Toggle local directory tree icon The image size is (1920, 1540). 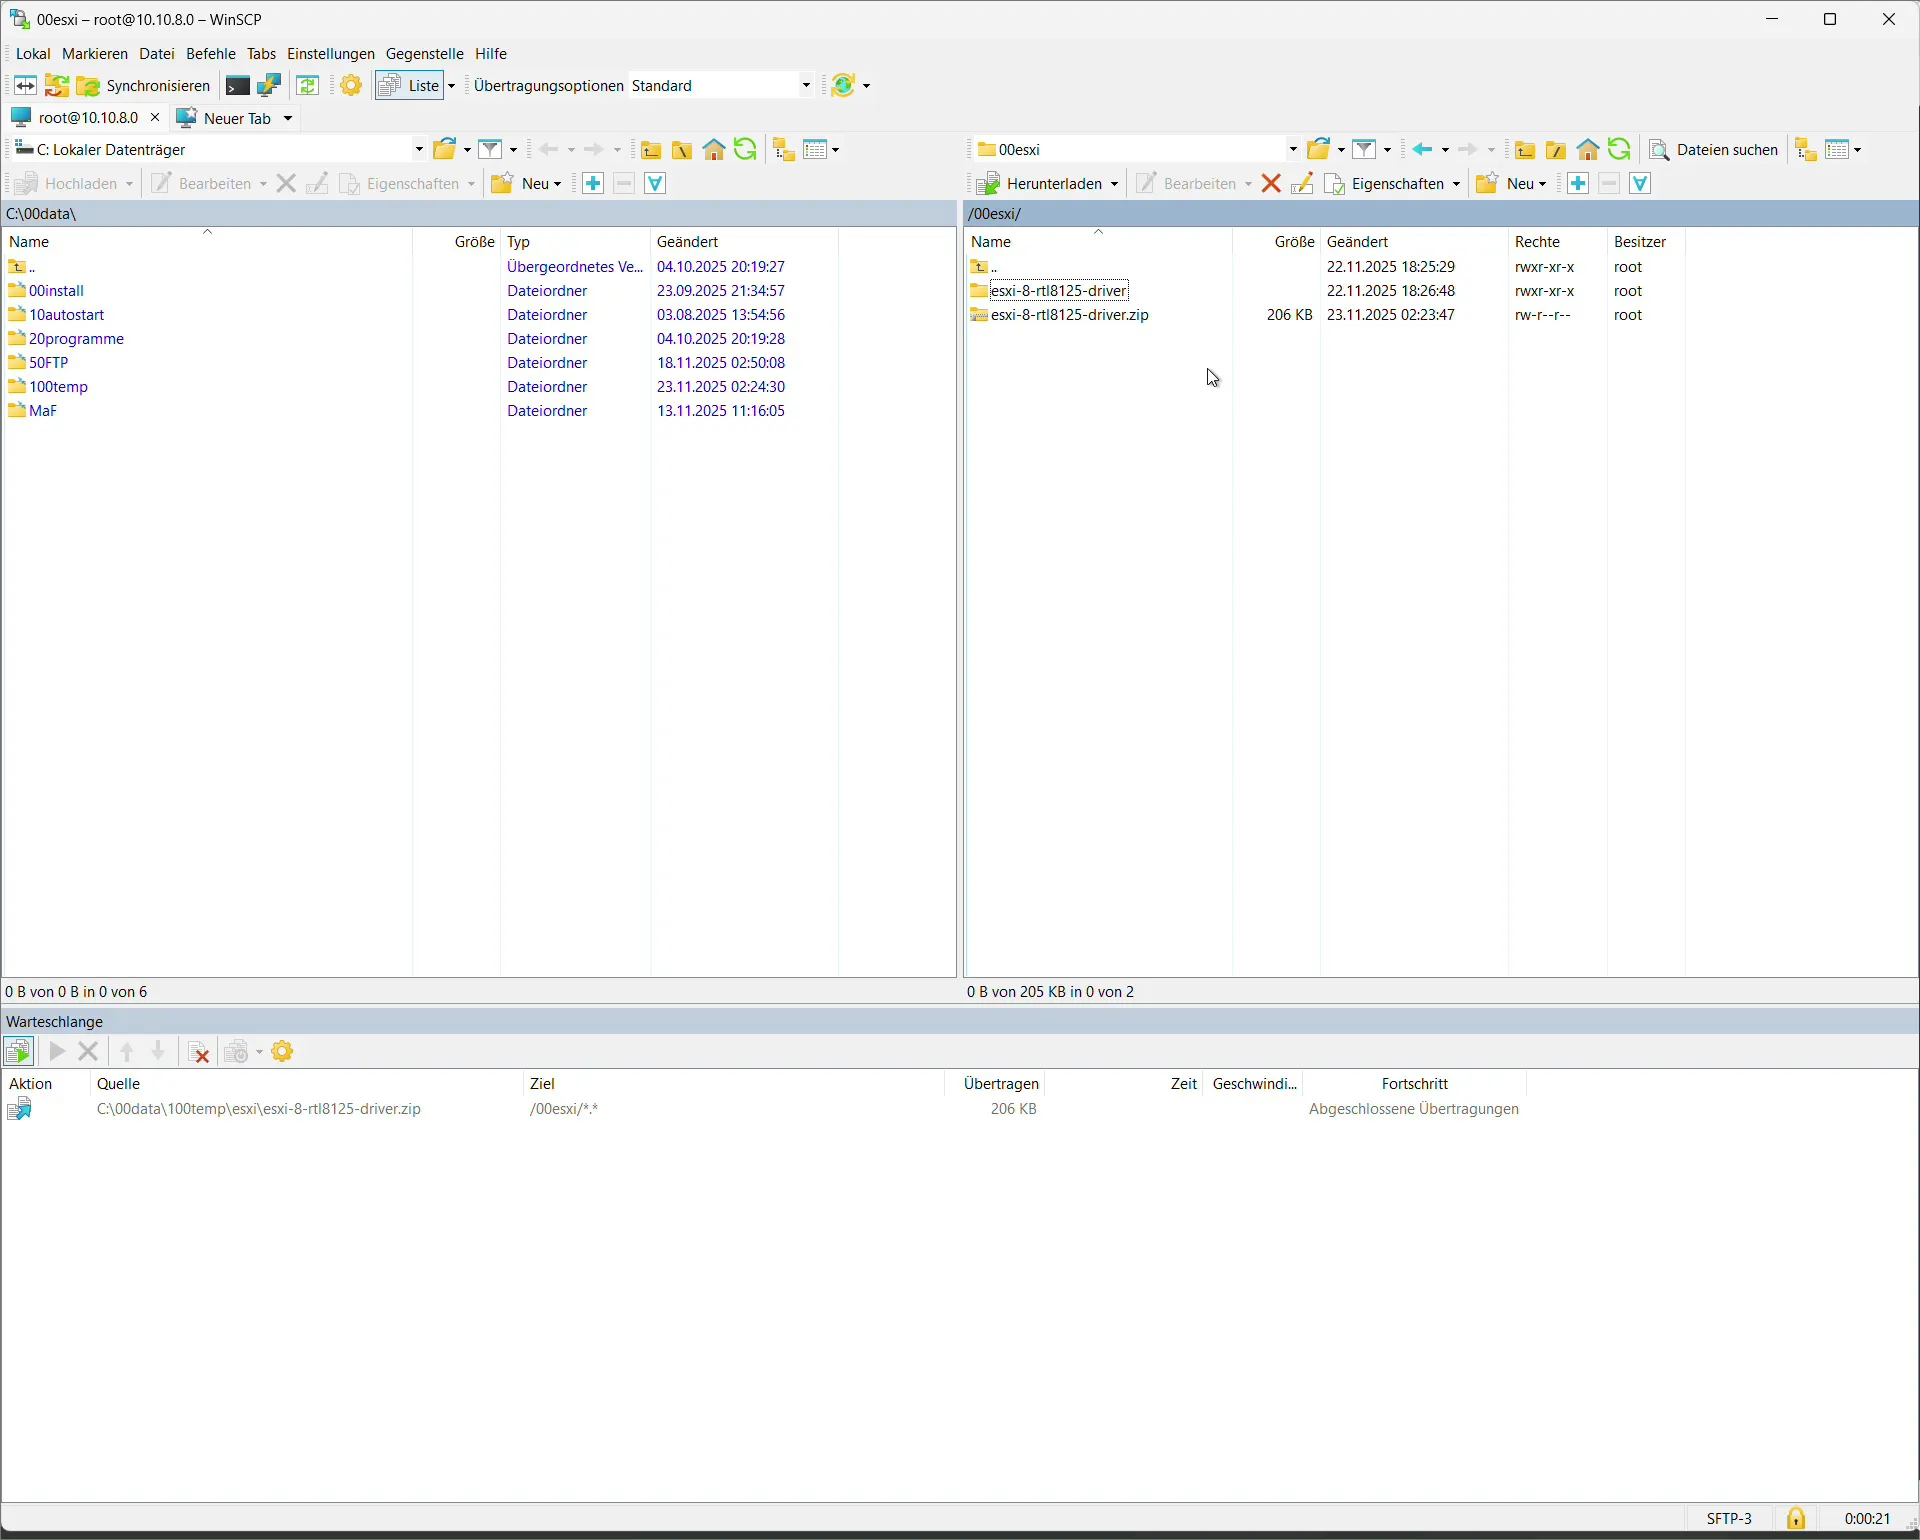coord(785,150)
